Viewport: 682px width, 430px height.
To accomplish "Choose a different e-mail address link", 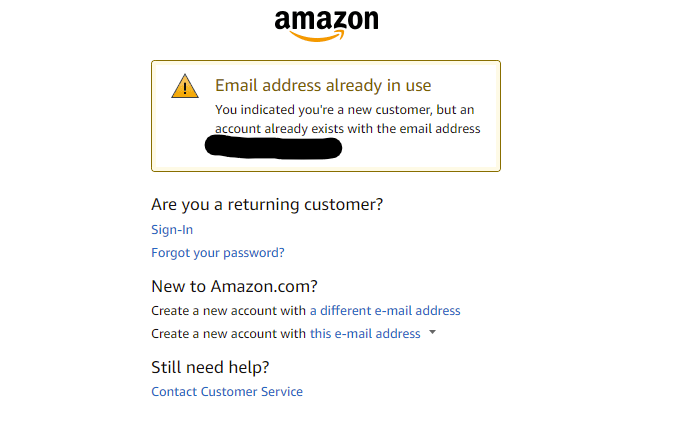I will 385,311.
